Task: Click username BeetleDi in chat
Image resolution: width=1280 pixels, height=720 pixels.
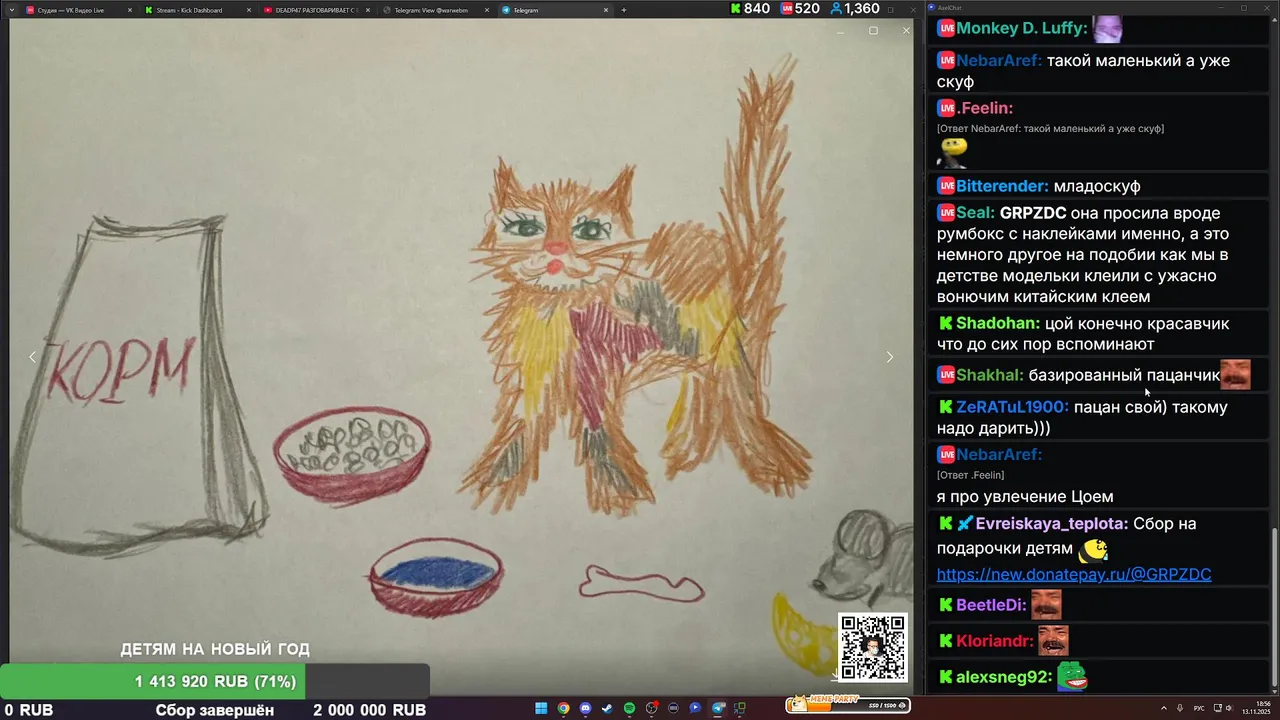Action: [x=991, y=605]
